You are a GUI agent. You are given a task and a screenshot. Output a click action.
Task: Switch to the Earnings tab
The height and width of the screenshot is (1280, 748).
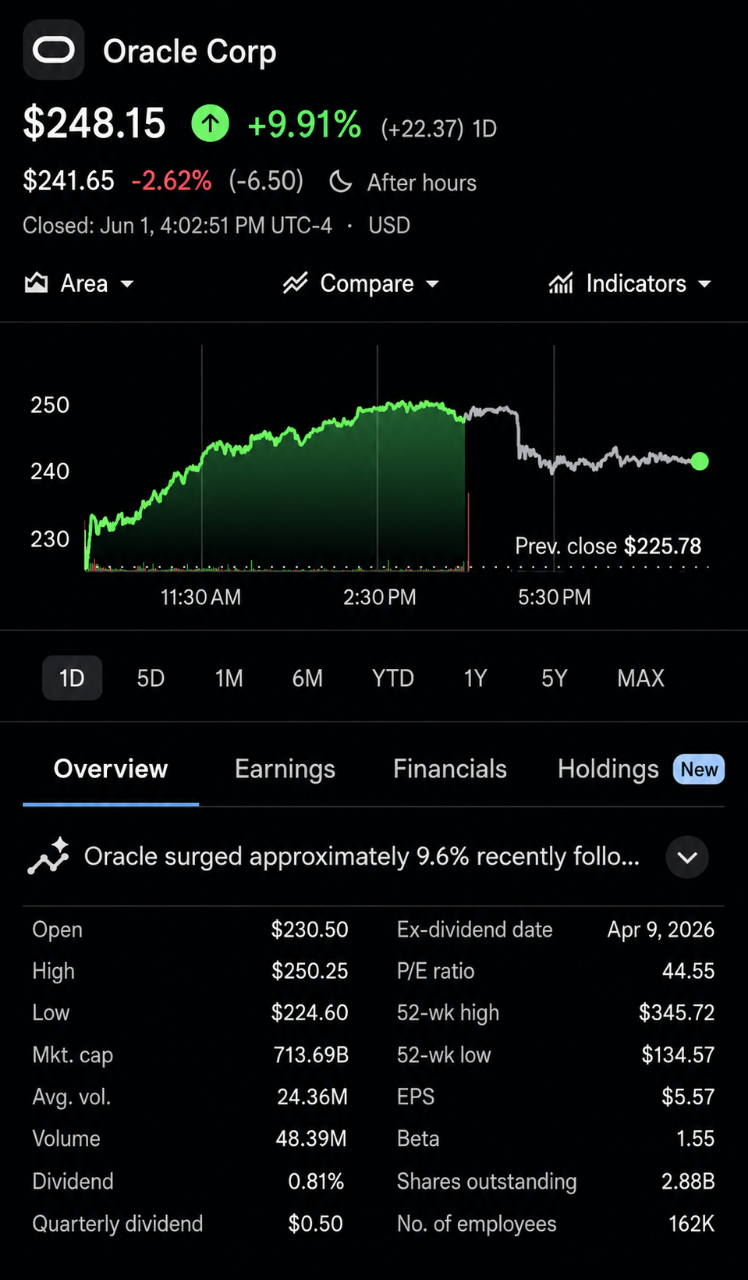285,769
